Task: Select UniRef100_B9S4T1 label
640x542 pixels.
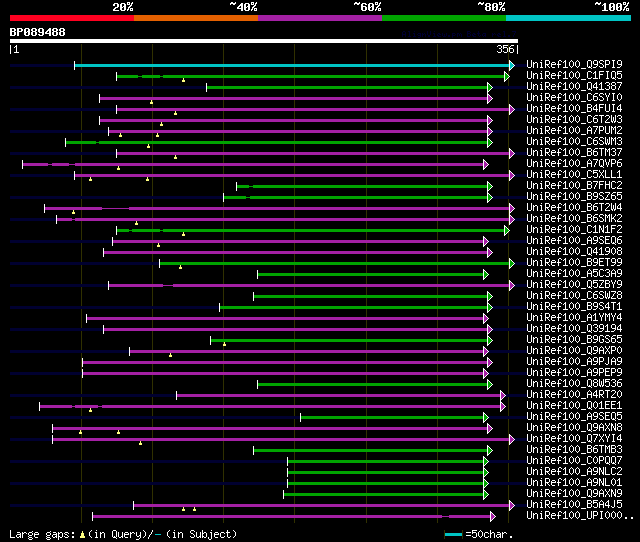Action: click(x=574, y=307)
